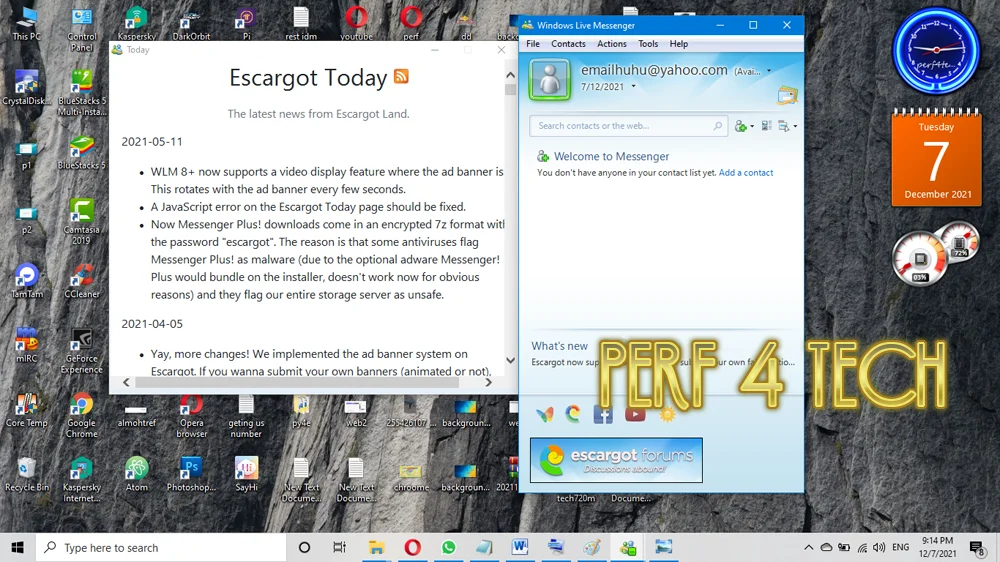The height and width of the screenshot is (562, 1000).
Task: Open the Help menu
Action: pyautogui.click(x=679, y=43)
